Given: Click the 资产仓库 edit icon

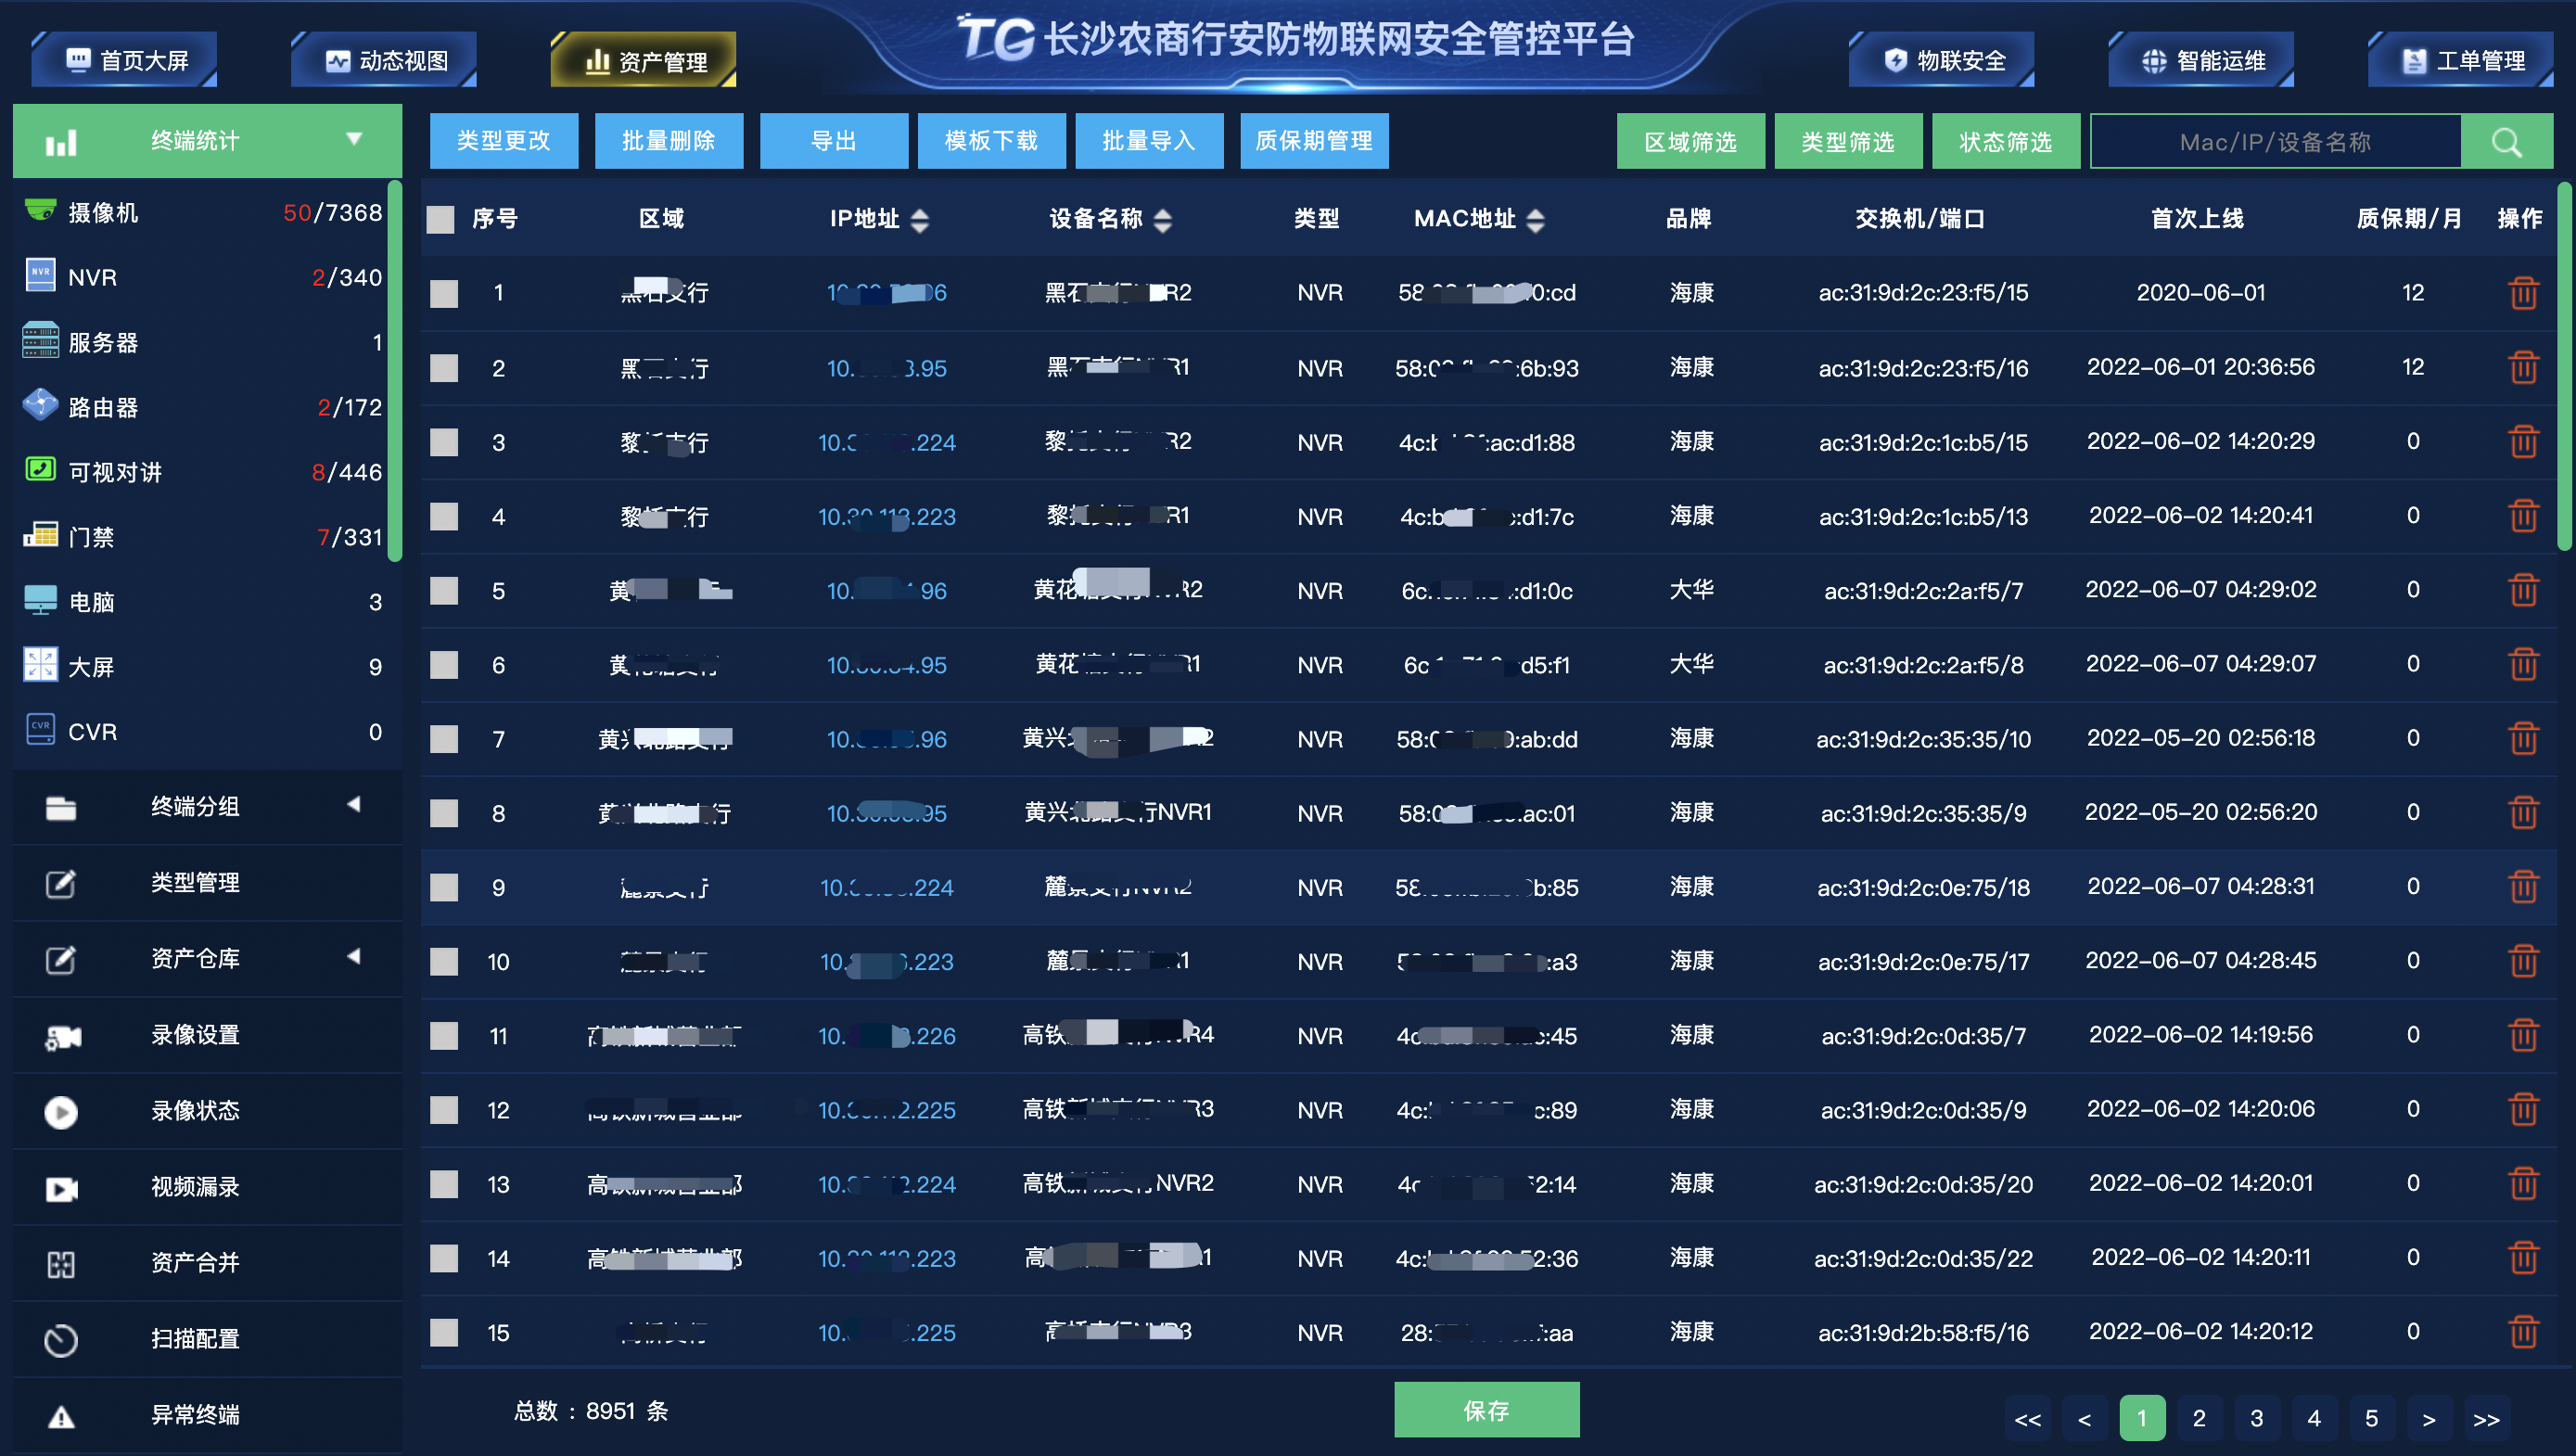Looking at the screenshot, I should pos(61,960).
